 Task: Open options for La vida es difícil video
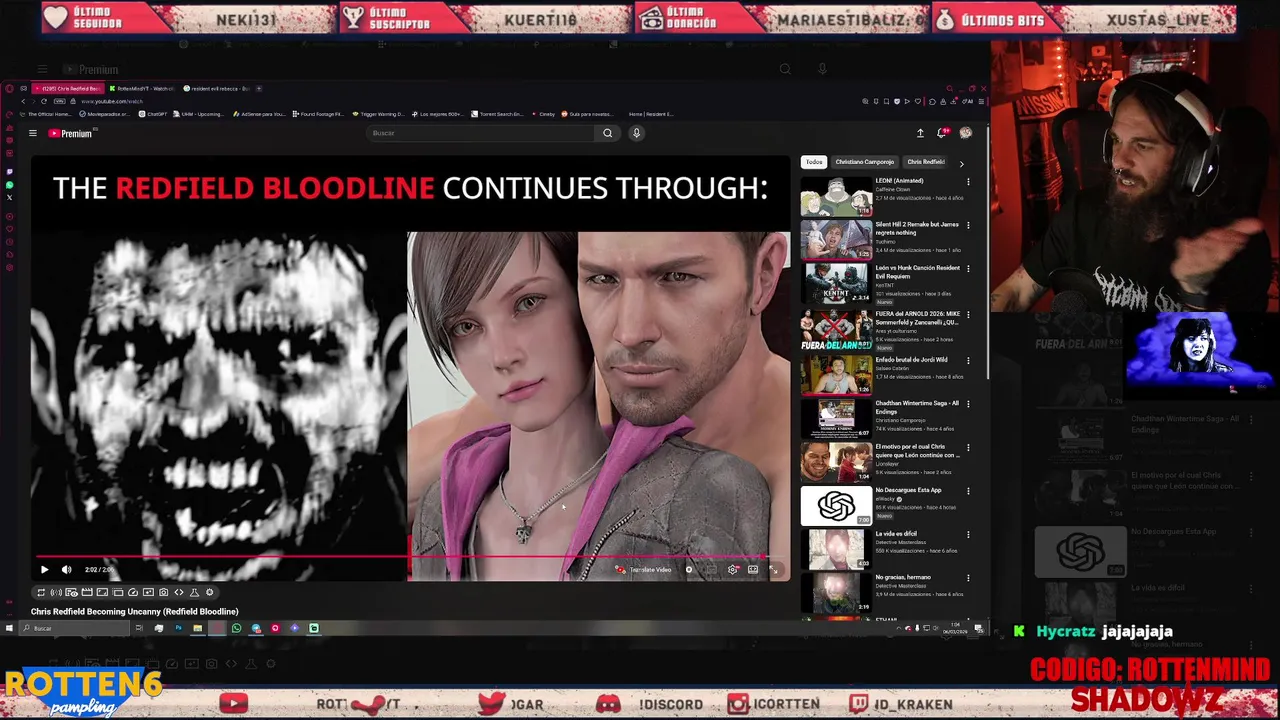tap(968, 535)
